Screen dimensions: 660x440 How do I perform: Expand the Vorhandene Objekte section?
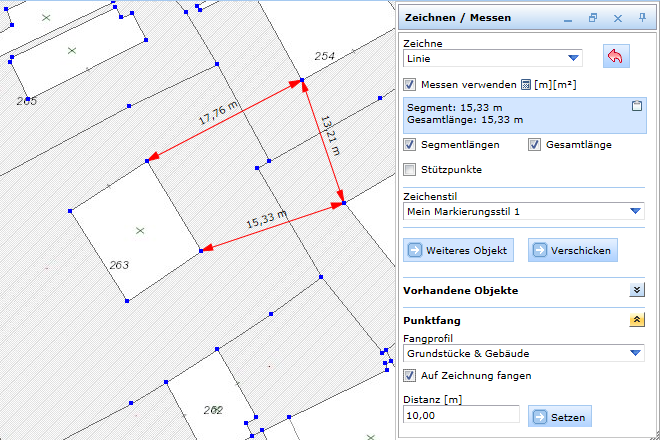click(636, 290)
